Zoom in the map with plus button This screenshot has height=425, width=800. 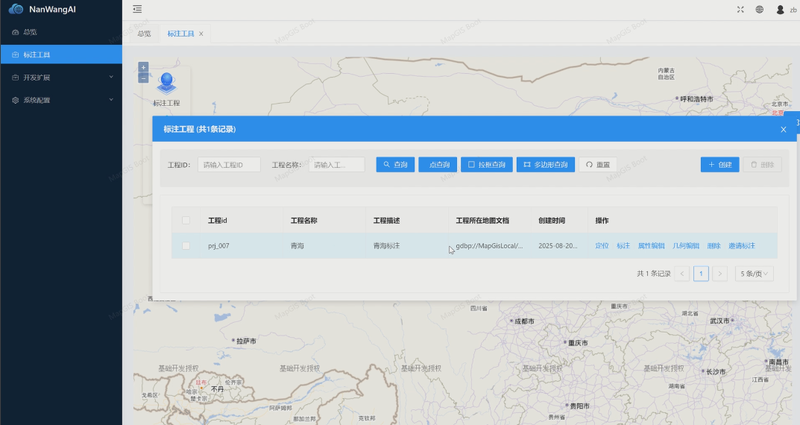(x=144, y=68)
